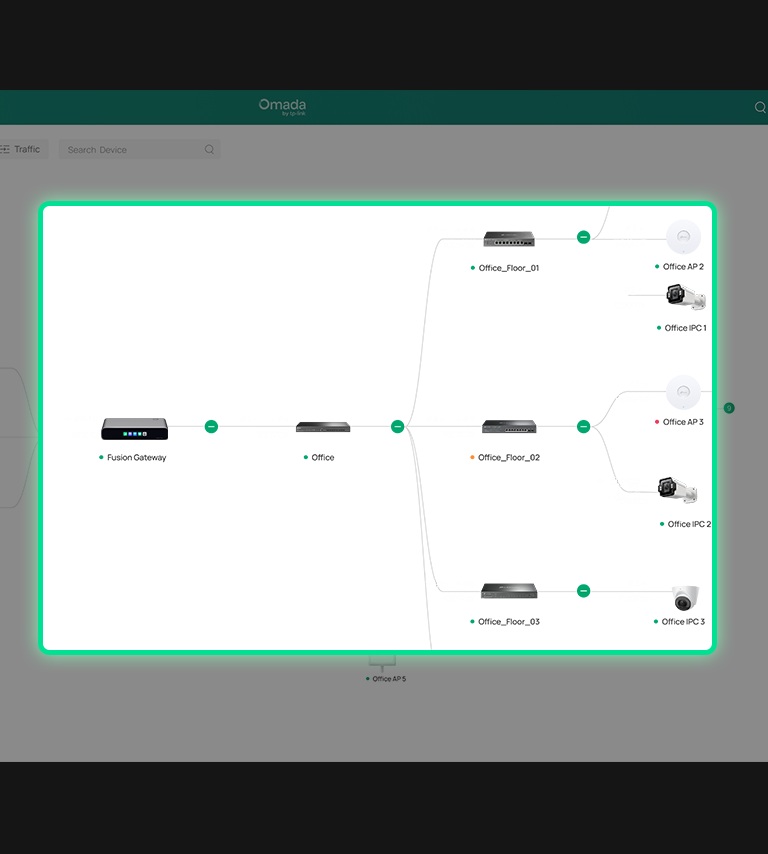Select the Office_Floor_03 switch icon
This screenshot has height=854, width=768.
[509, 590]
